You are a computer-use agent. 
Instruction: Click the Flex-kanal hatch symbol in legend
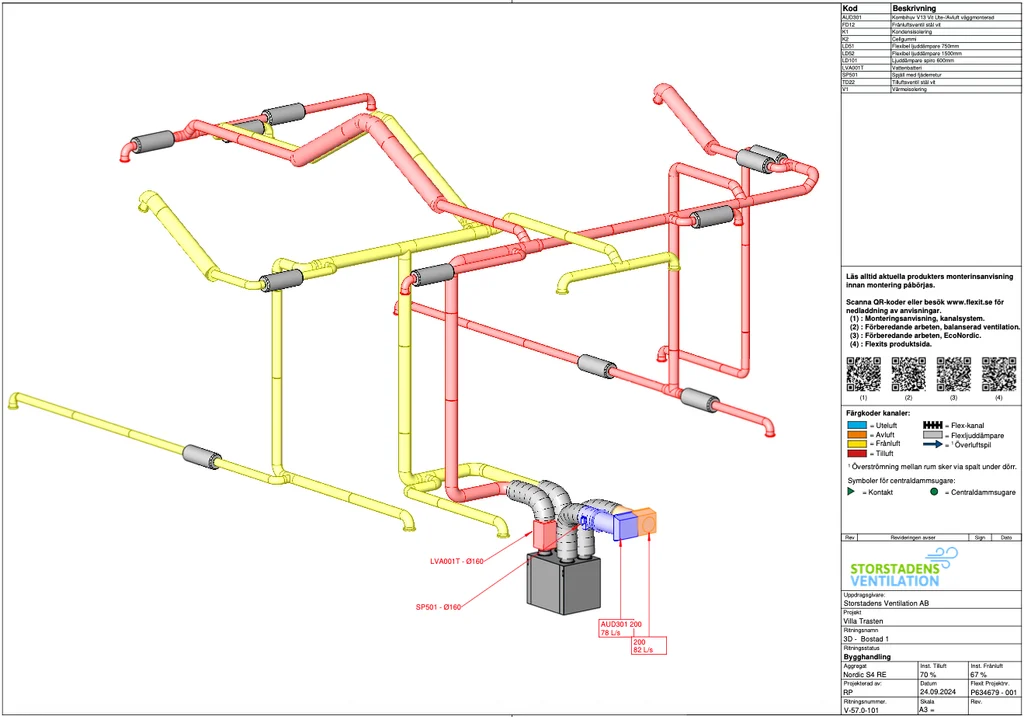click(x=933, y=425)
